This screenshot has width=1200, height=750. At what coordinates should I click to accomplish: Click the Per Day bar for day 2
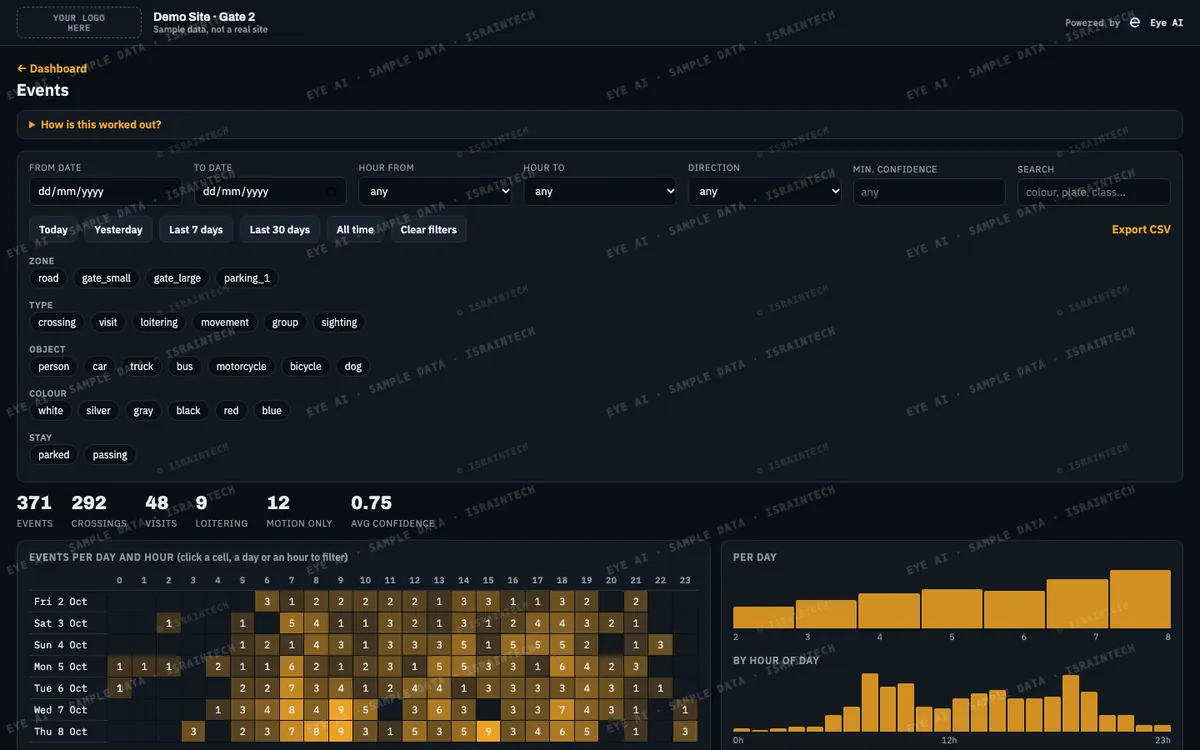click(x=764, y=617)
